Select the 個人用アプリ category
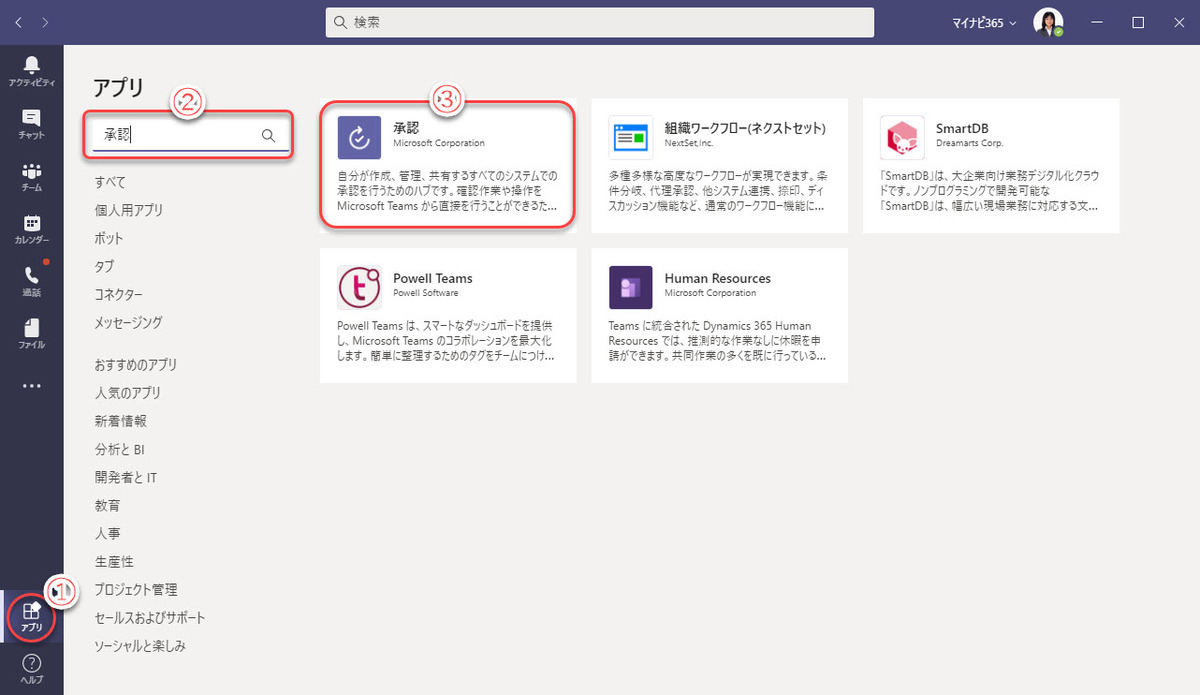 [x=129, y=210]
